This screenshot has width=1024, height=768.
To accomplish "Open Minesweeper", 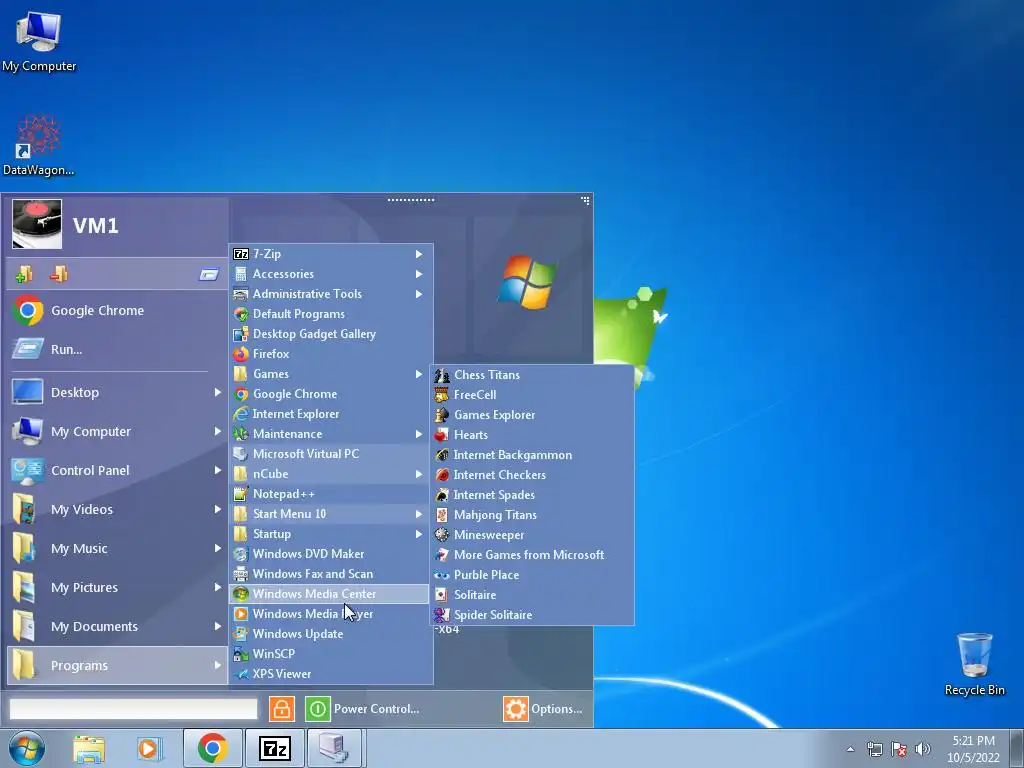I will [532, 535].
